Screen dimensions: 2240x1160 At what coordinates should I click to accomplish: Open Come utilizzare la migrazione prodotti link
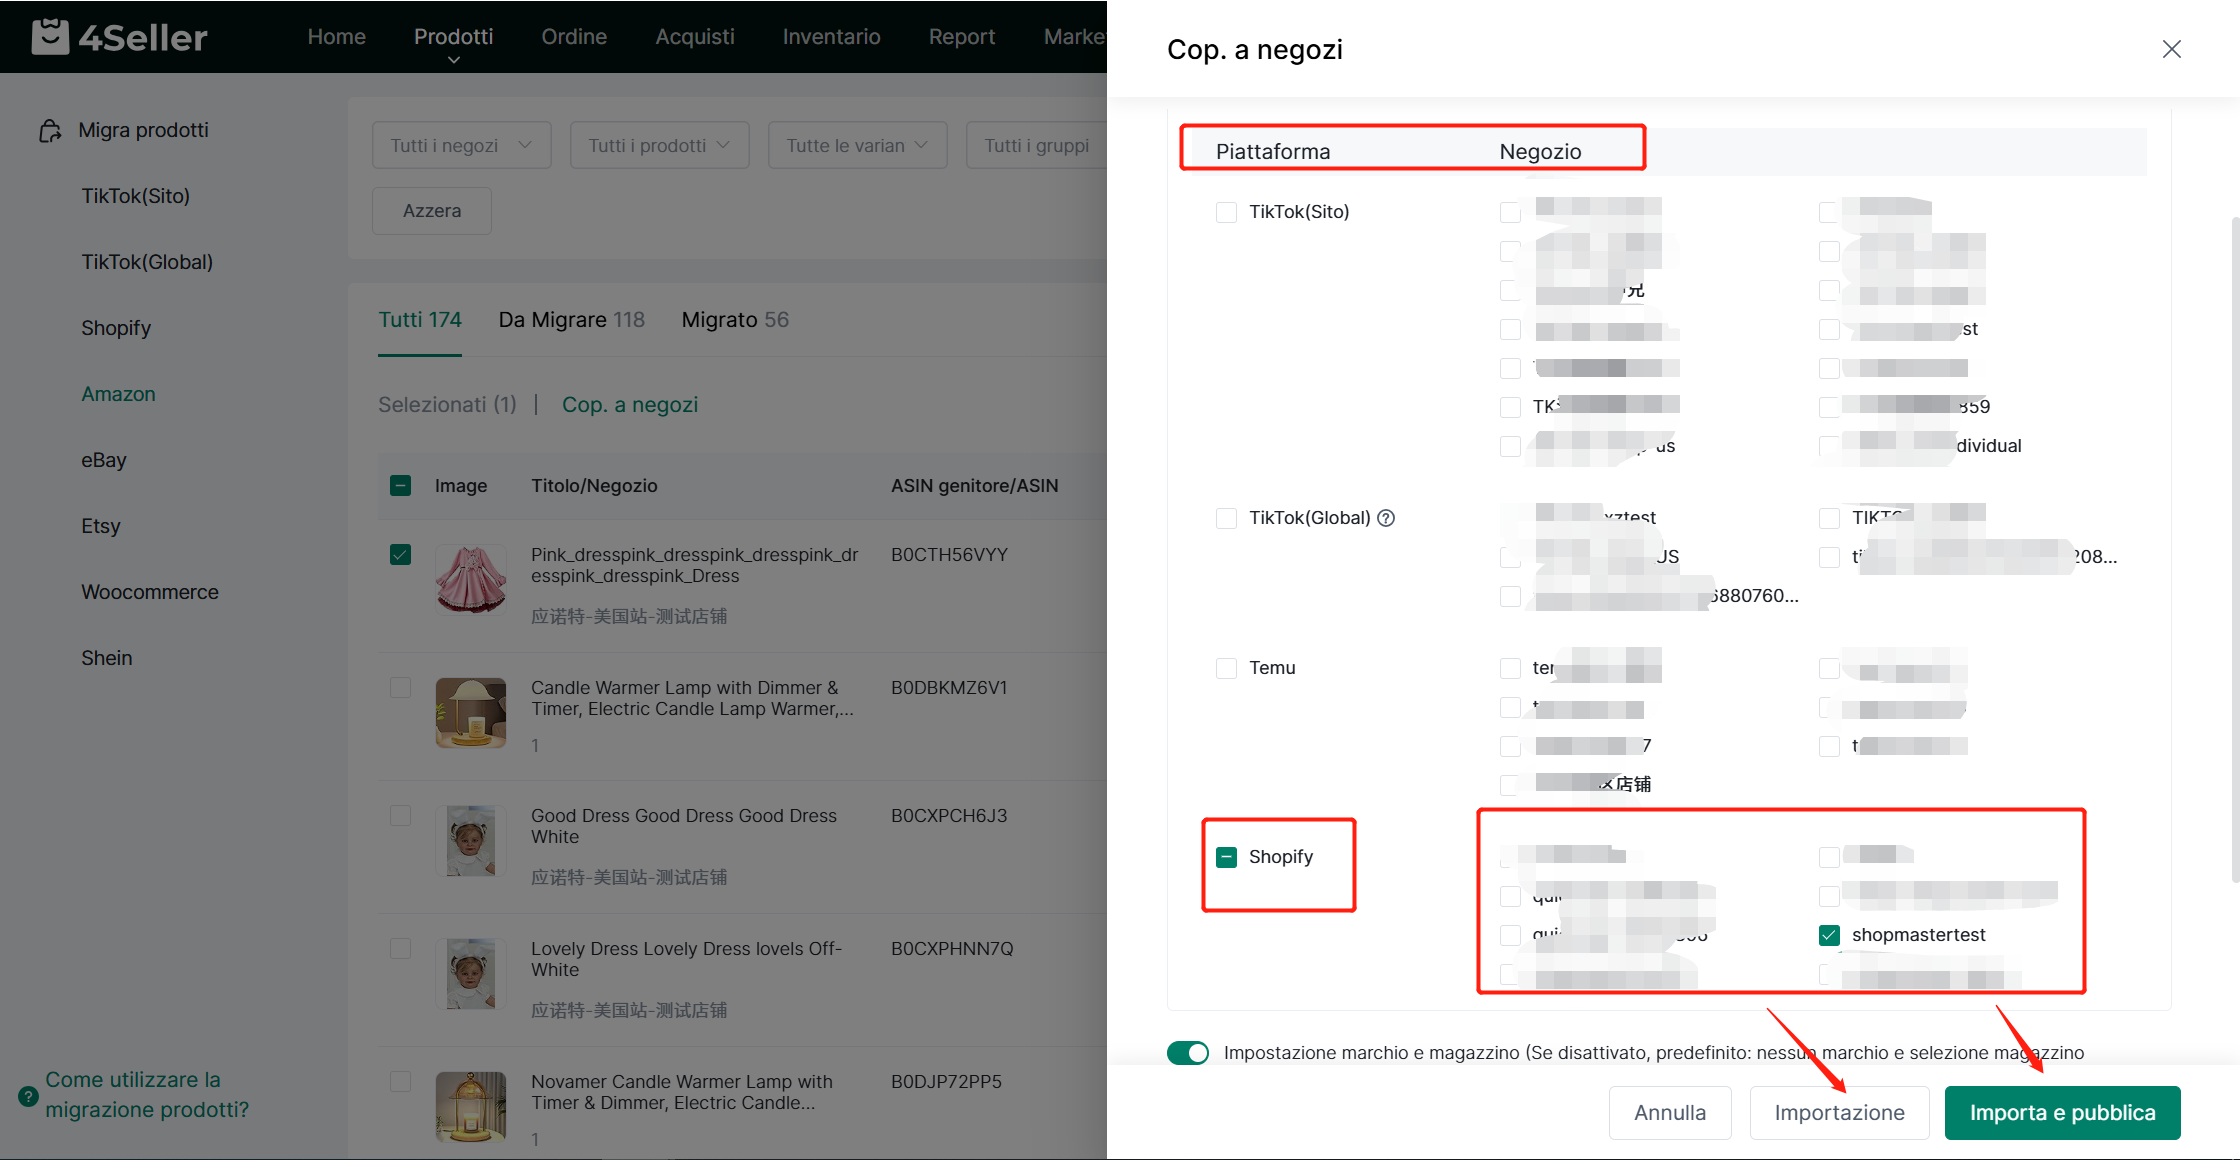coord(147,1095)
